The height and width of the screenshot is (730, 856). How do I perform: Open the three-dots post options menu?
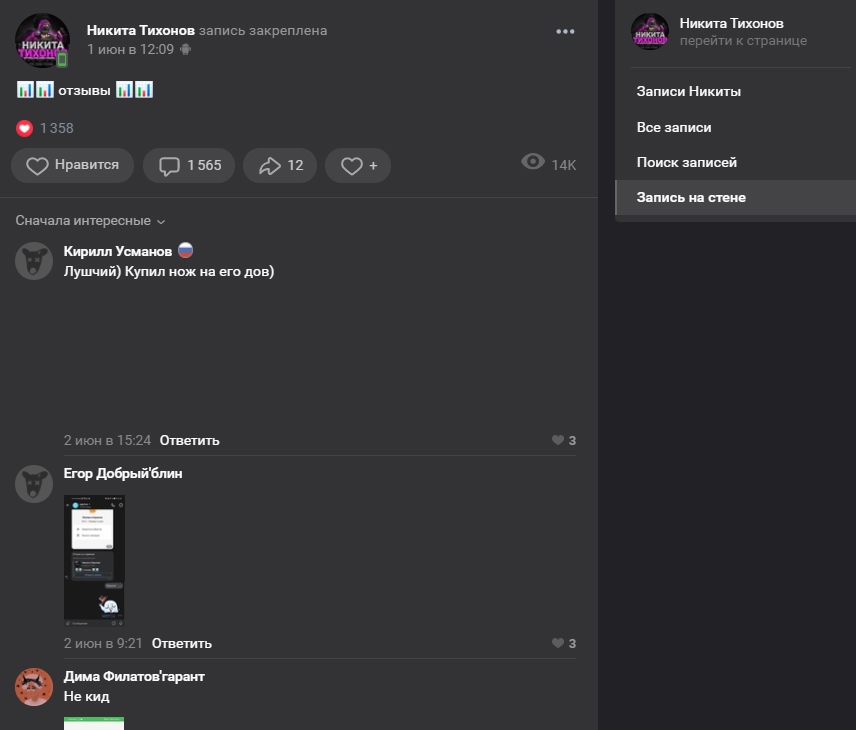coord(565,32)
